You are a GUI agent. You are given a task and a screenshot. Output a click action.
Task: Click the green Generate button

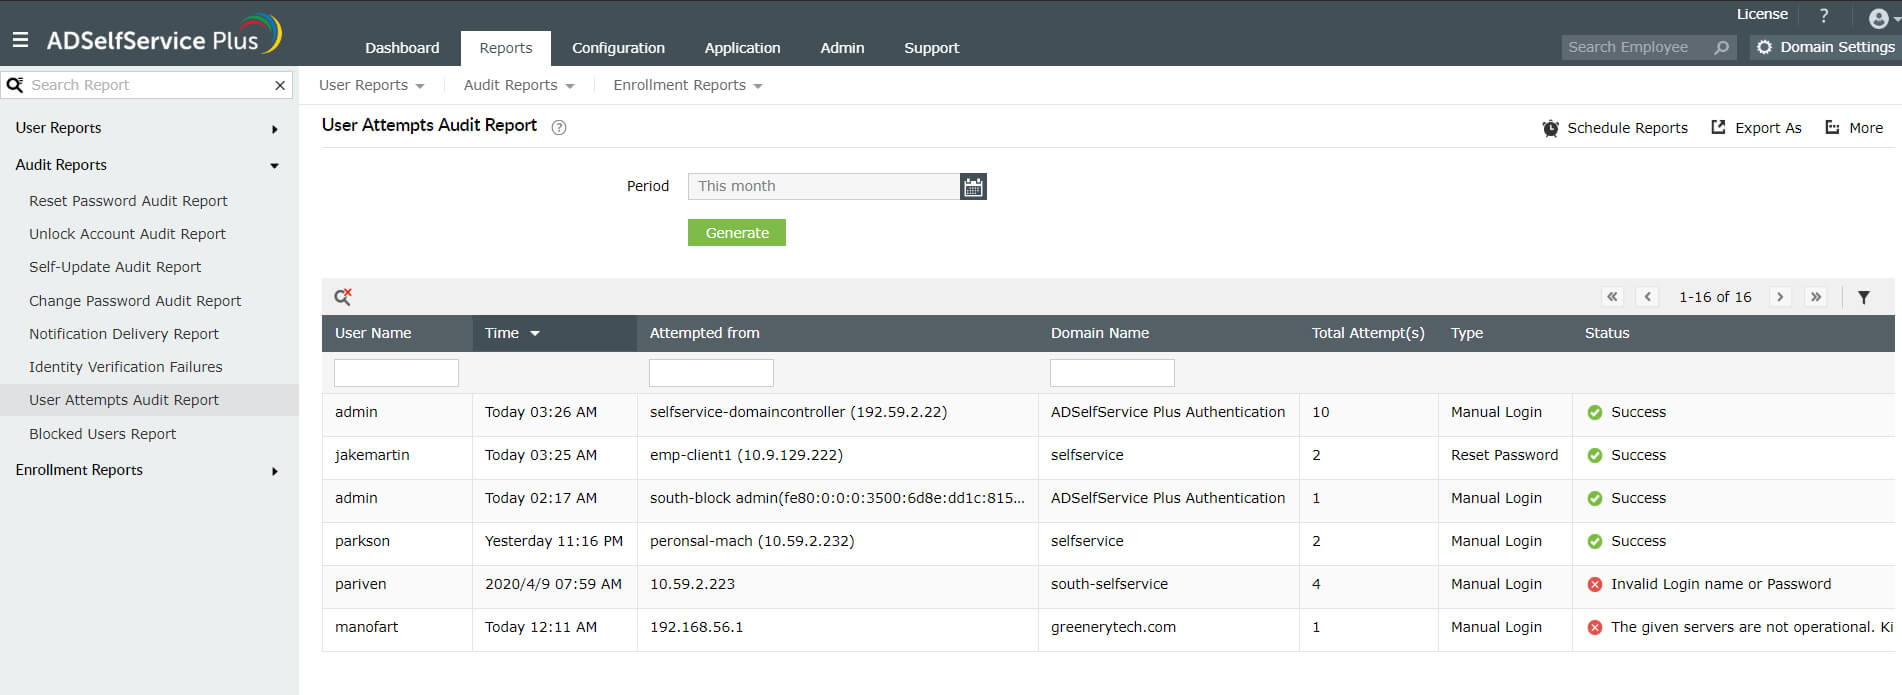pos(737,233)
